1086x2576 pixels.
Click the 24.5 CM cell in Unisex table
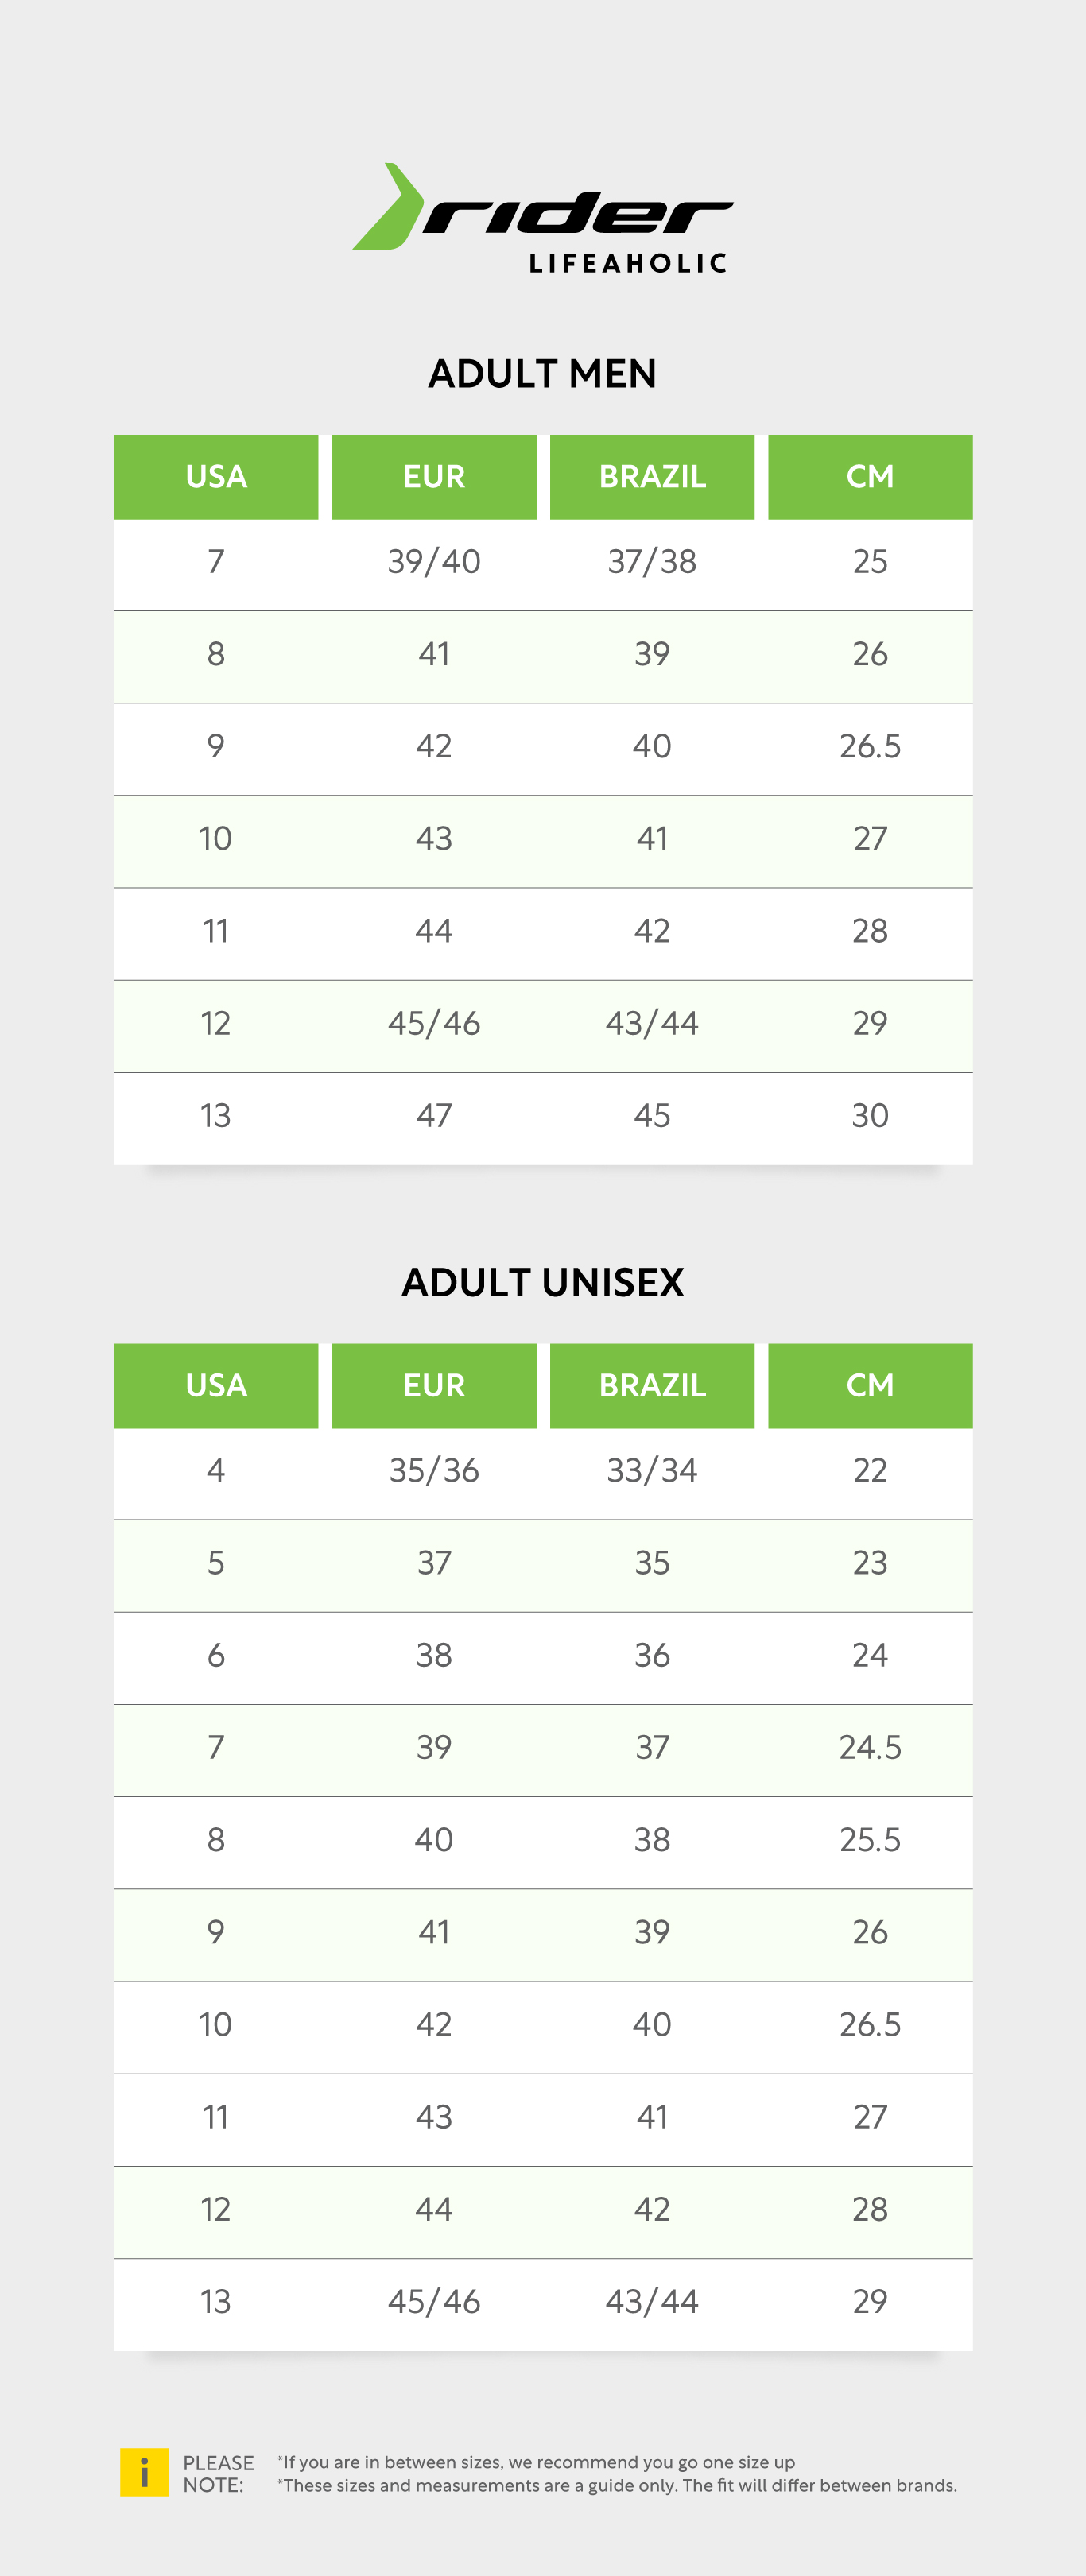pos(870,1748)
